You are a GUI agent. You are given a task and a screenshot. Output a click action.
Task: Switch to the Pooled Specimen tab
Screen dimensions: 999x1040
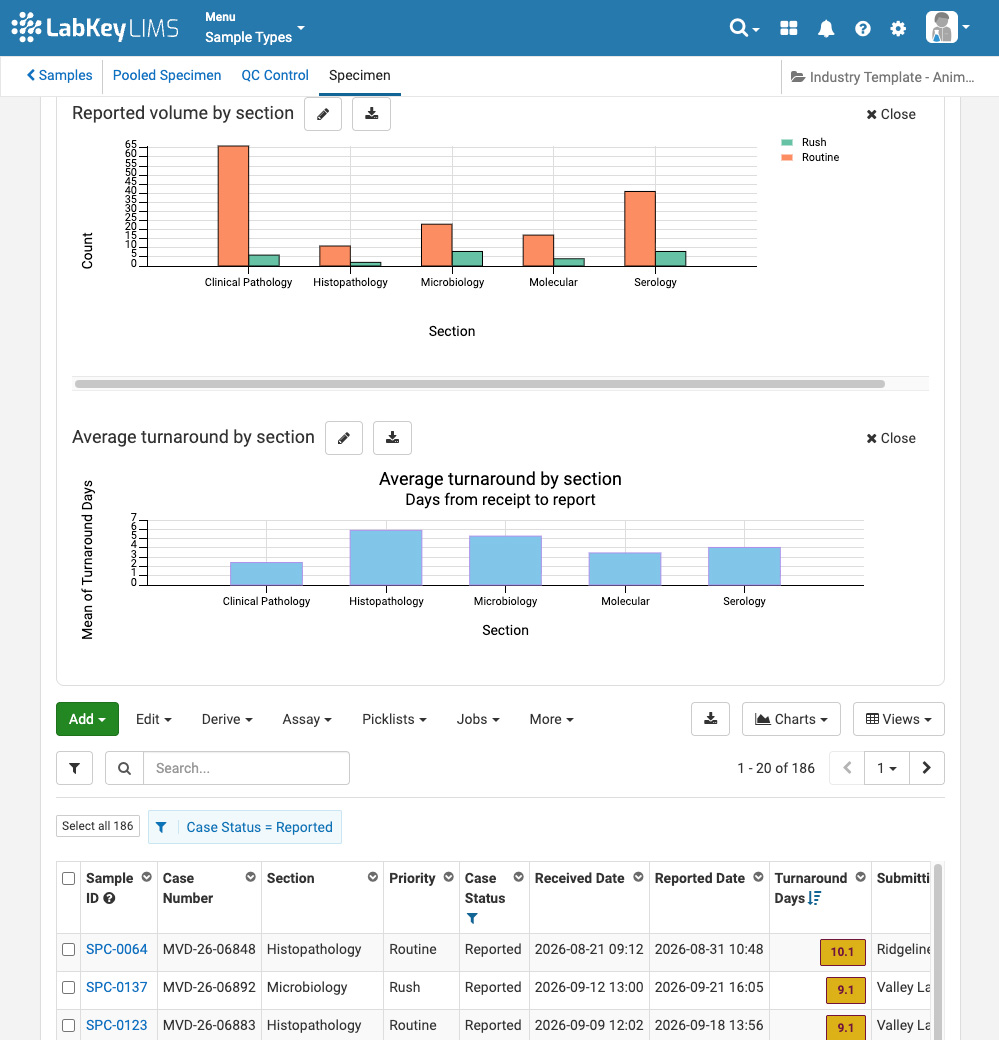pos(167,75)
